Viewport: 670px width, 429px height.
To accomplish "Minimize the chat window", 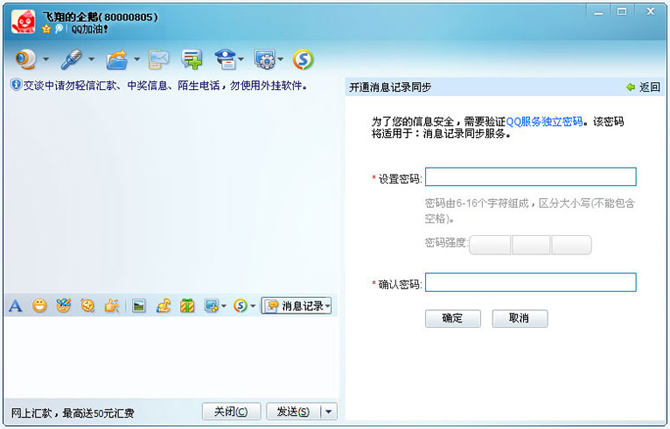I will (x=599, y=12).
